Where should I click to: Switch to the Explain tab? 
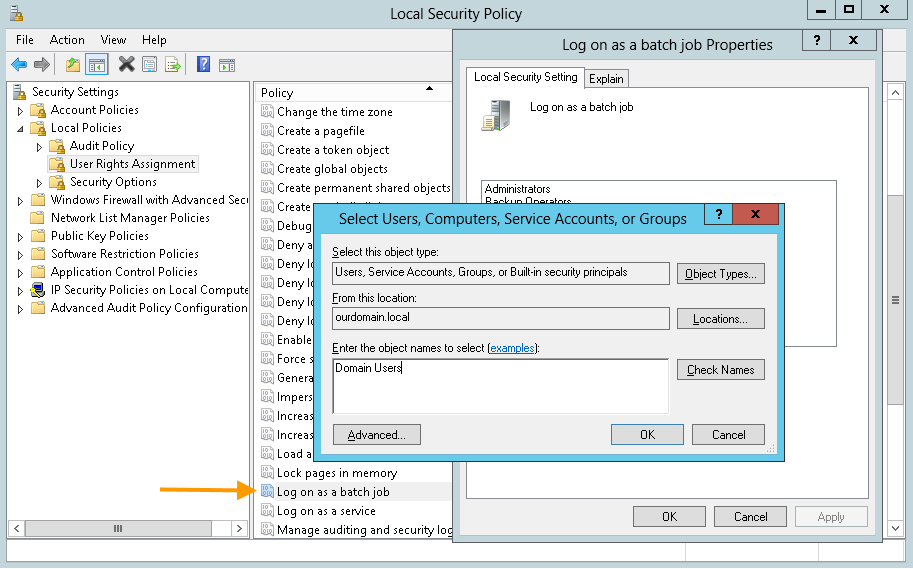point(606,79)
